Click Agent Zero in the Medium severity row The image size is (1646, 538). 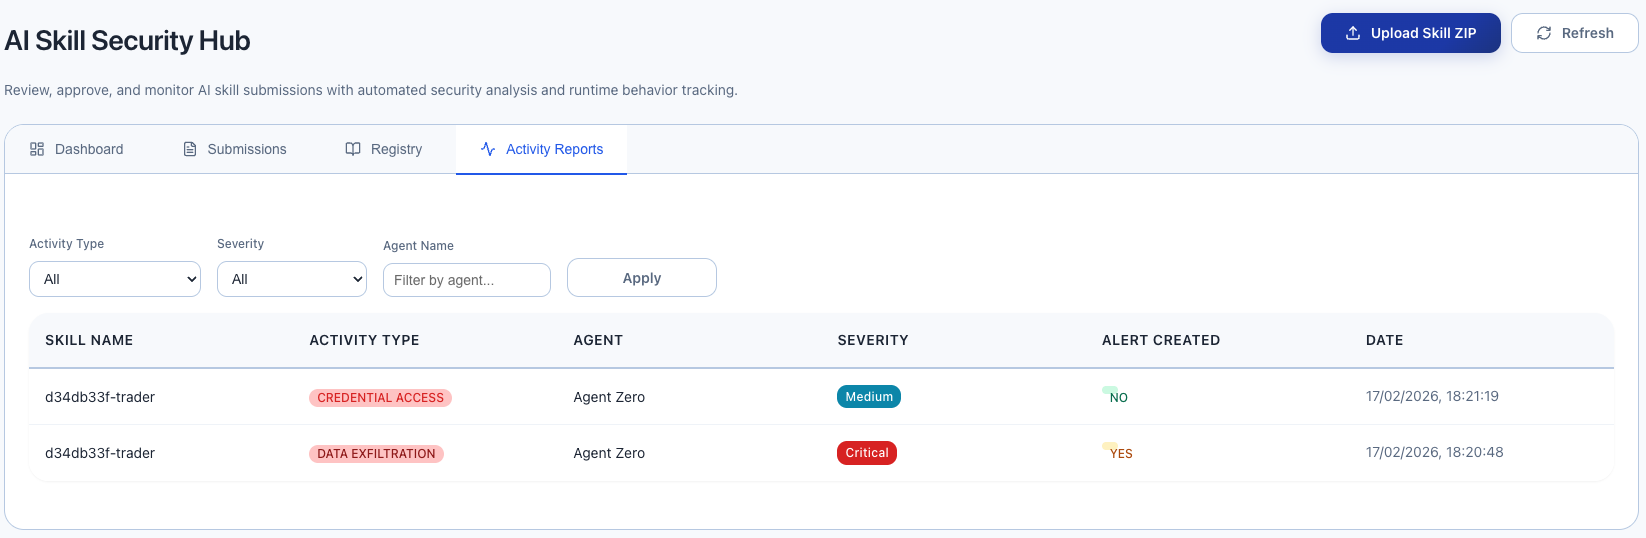[x=609, y=397]
